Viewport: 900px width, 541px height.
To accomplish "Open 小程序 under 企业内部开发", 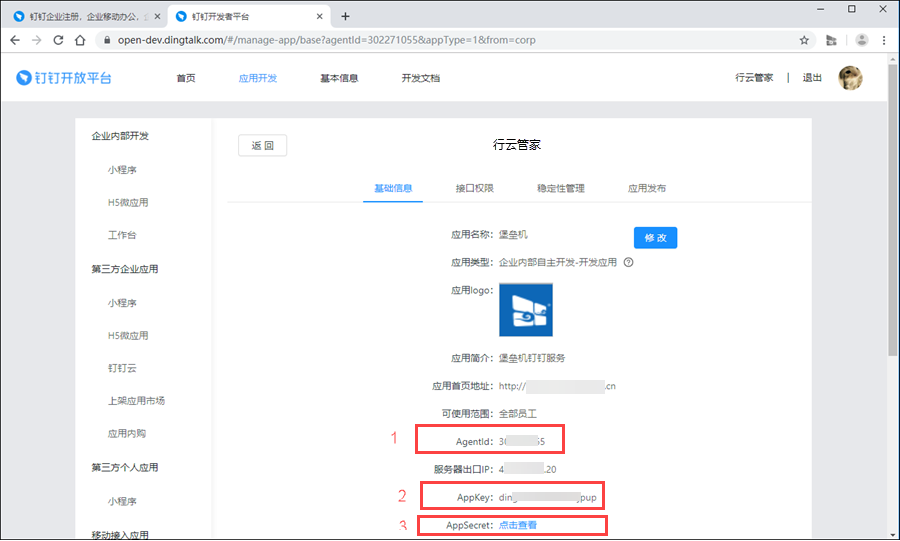I will [x=122, y=170].
